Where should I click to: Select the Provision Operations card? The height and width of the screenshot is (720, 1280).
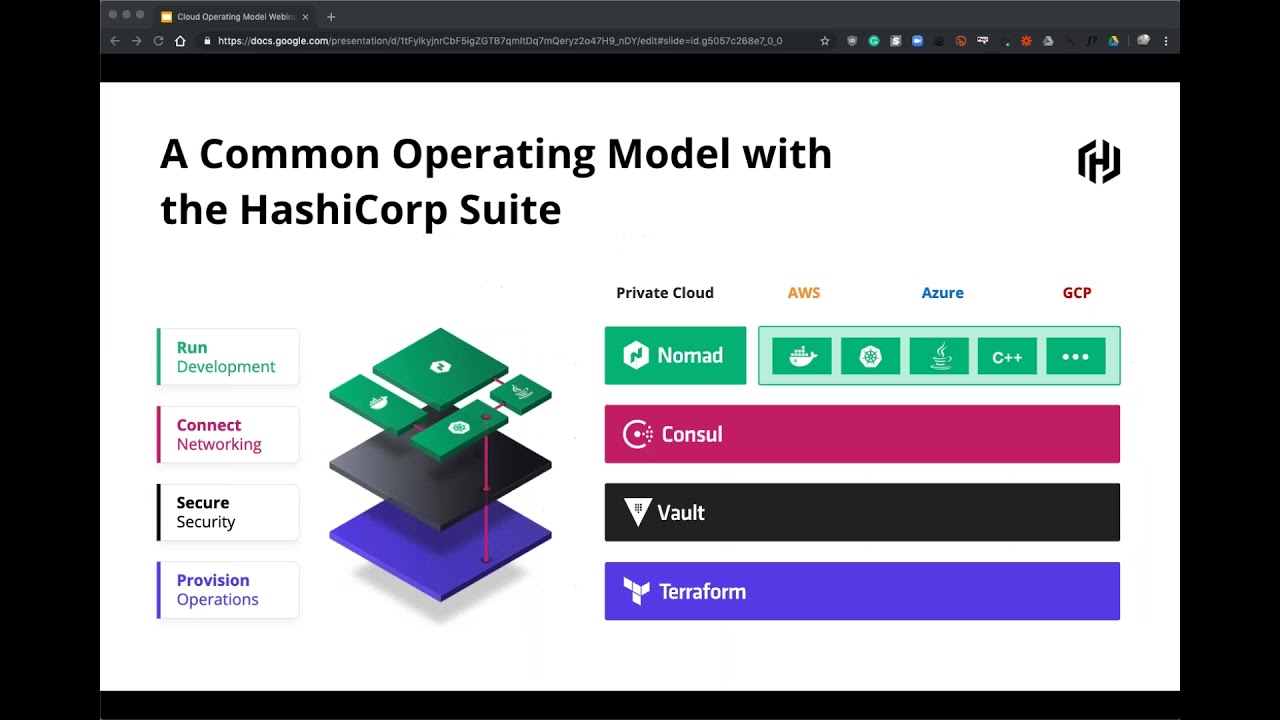point(228,590)
